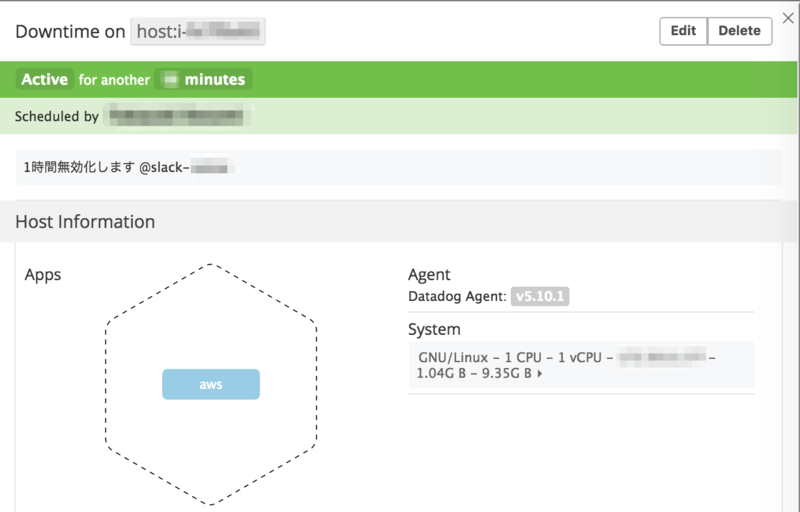This screenshot has height=512, width=800.
Task: Click the Scheduled by label
Action: pos(57,116)
